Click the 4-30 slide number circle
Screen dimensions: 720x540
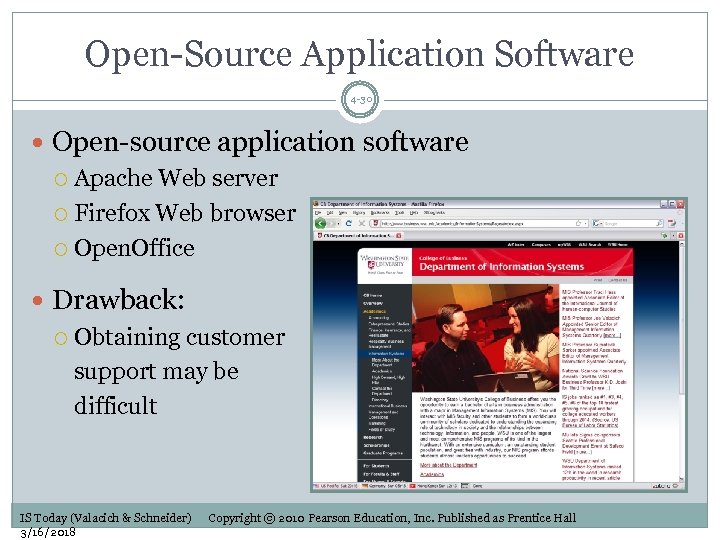(x=360, y=100)
